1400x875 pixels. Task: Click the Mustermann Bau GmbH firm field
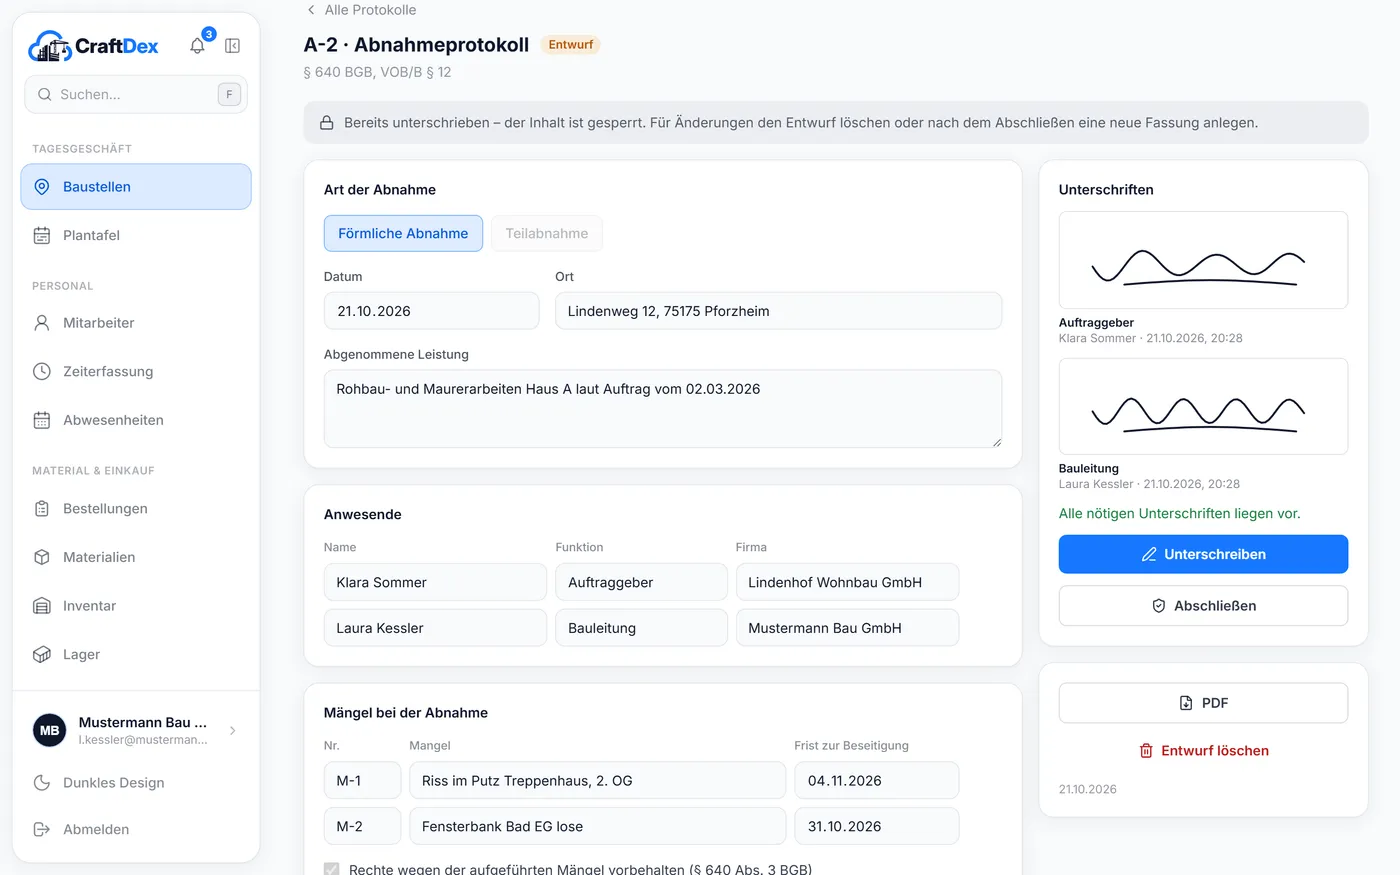(x=847, y=628)
